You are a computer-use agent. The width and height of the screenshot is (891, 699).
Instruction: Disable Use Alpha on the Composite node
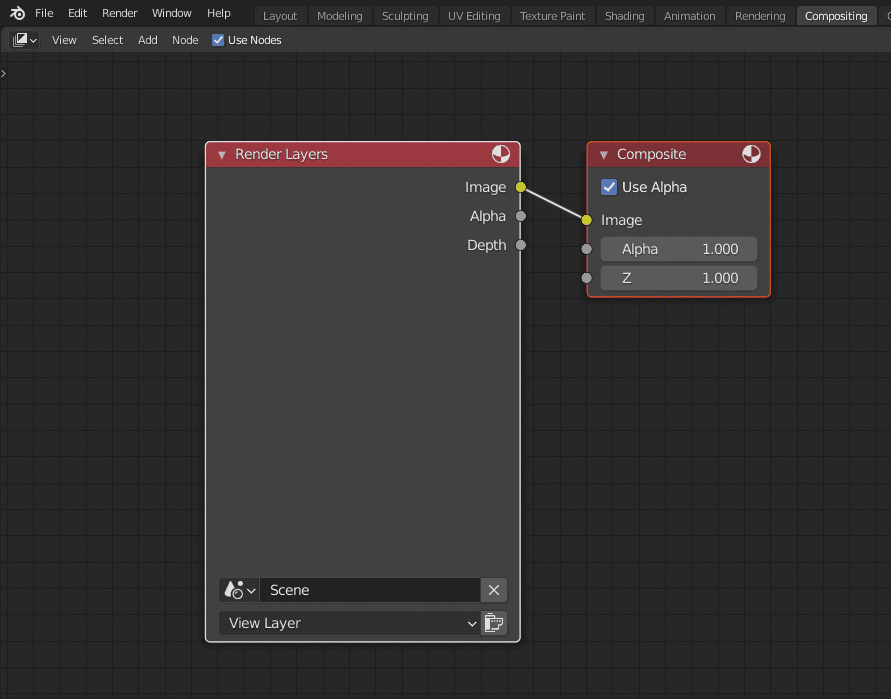point(609,187)
